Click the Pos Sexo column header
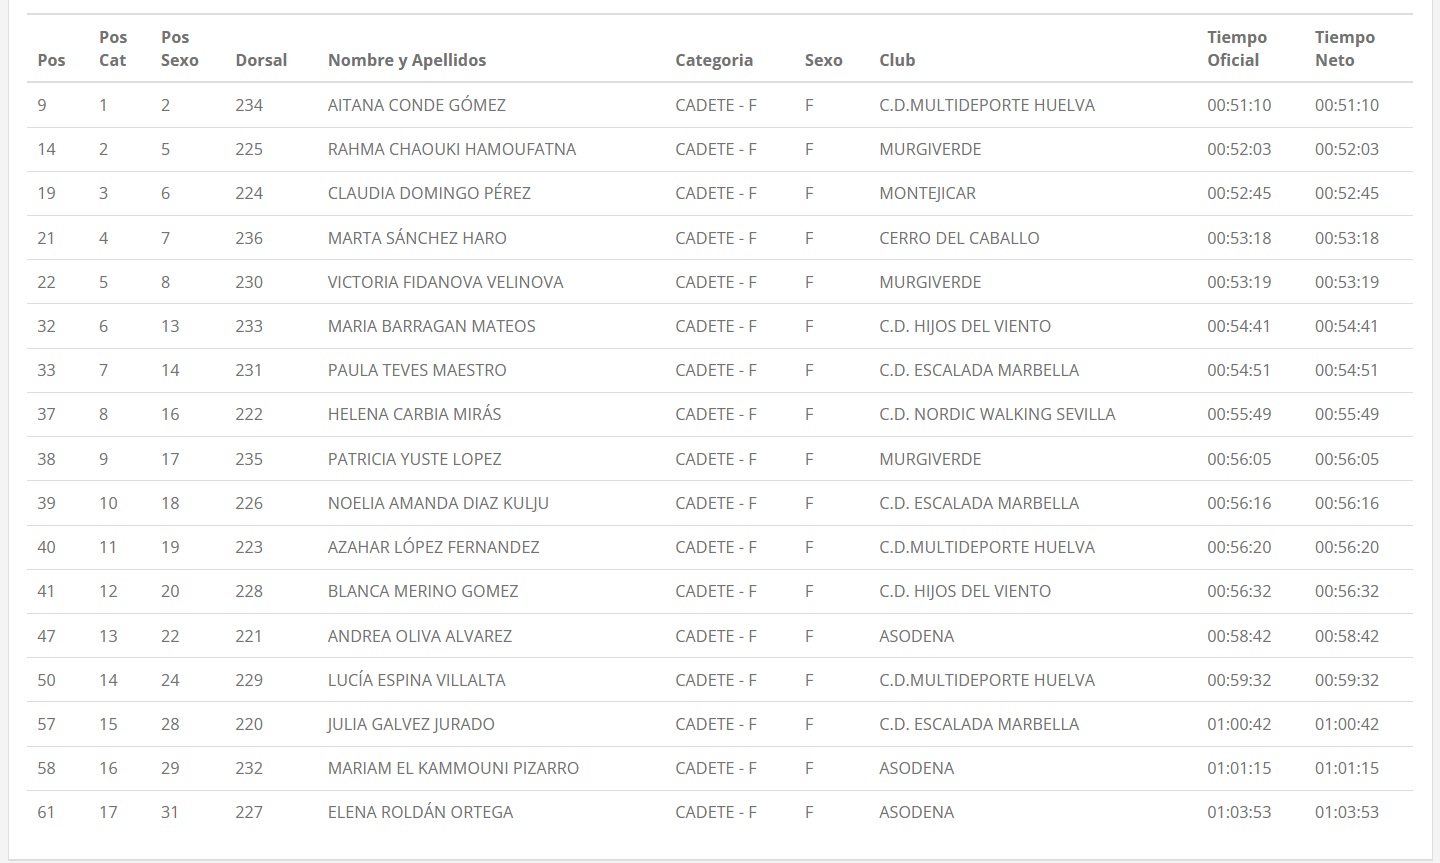 coord(179,49)
